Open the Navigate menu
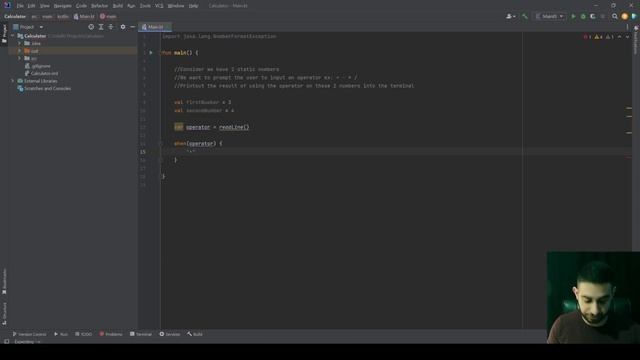Image resolution: width=640 pixels, height=360 pixels. [62, 6]
